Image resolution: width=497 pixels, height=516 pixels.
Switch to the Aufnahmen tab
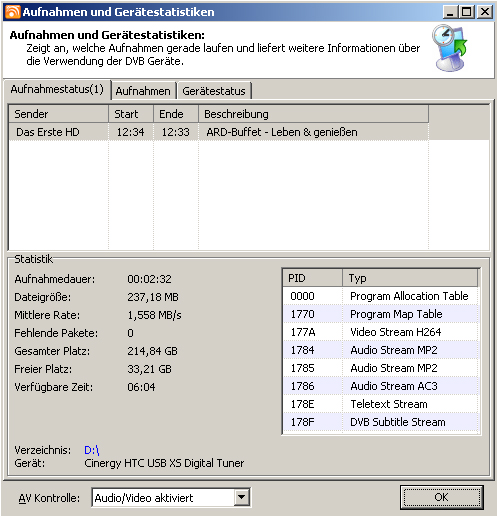pyautogui.click(x=143, y=91)
